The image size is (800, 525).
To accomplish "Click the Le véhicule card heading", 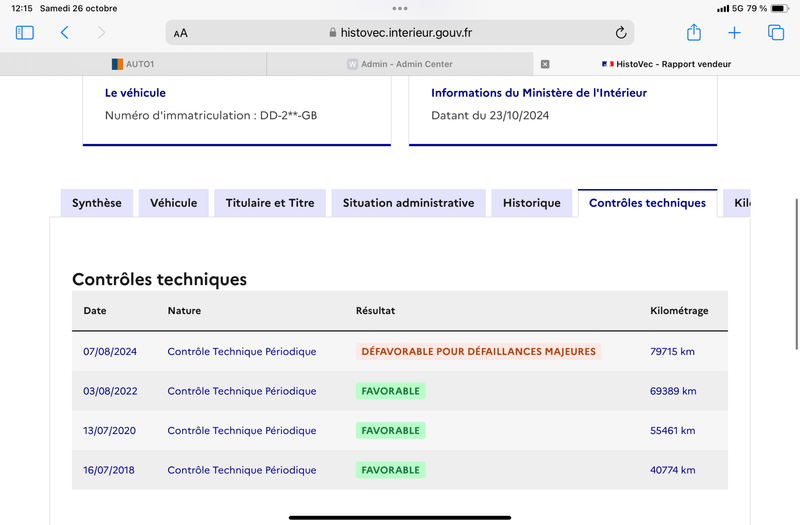I will pos(135,93).
